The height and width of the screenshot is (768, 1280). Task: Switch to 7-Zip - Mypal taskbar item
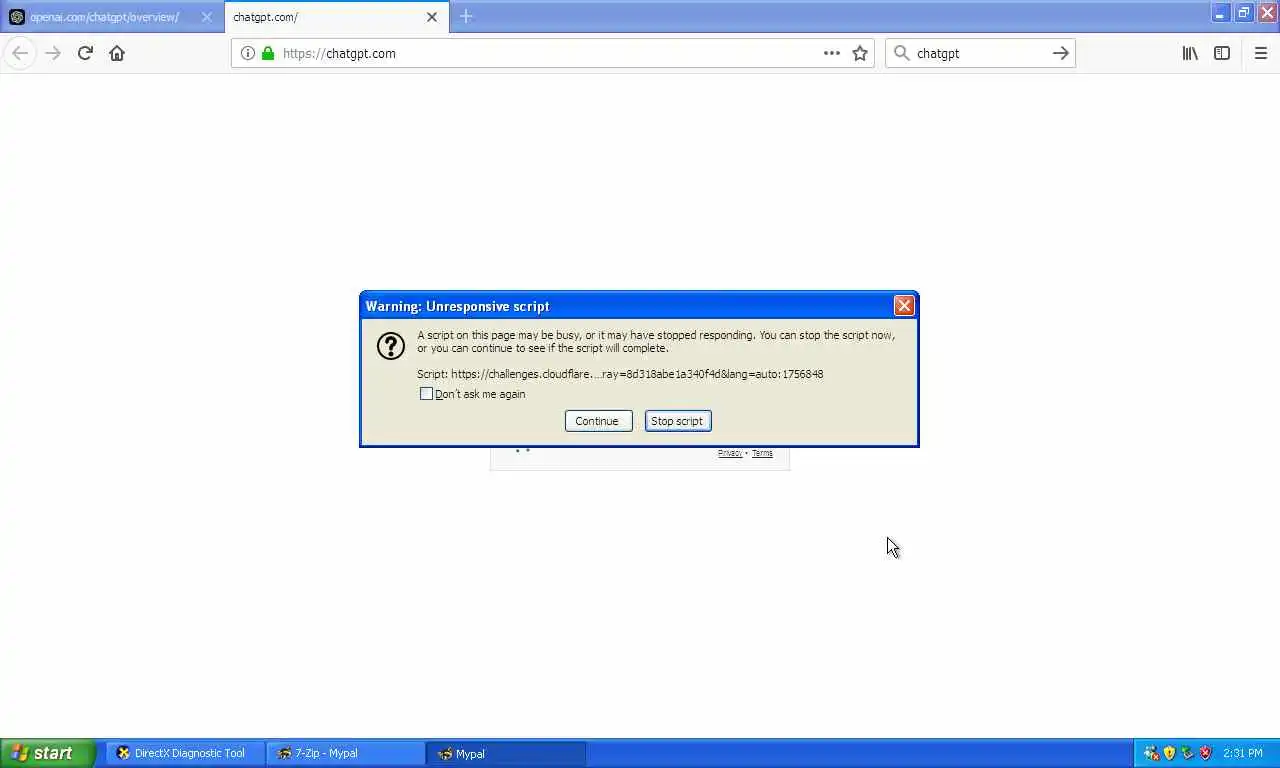click(345, 753)
